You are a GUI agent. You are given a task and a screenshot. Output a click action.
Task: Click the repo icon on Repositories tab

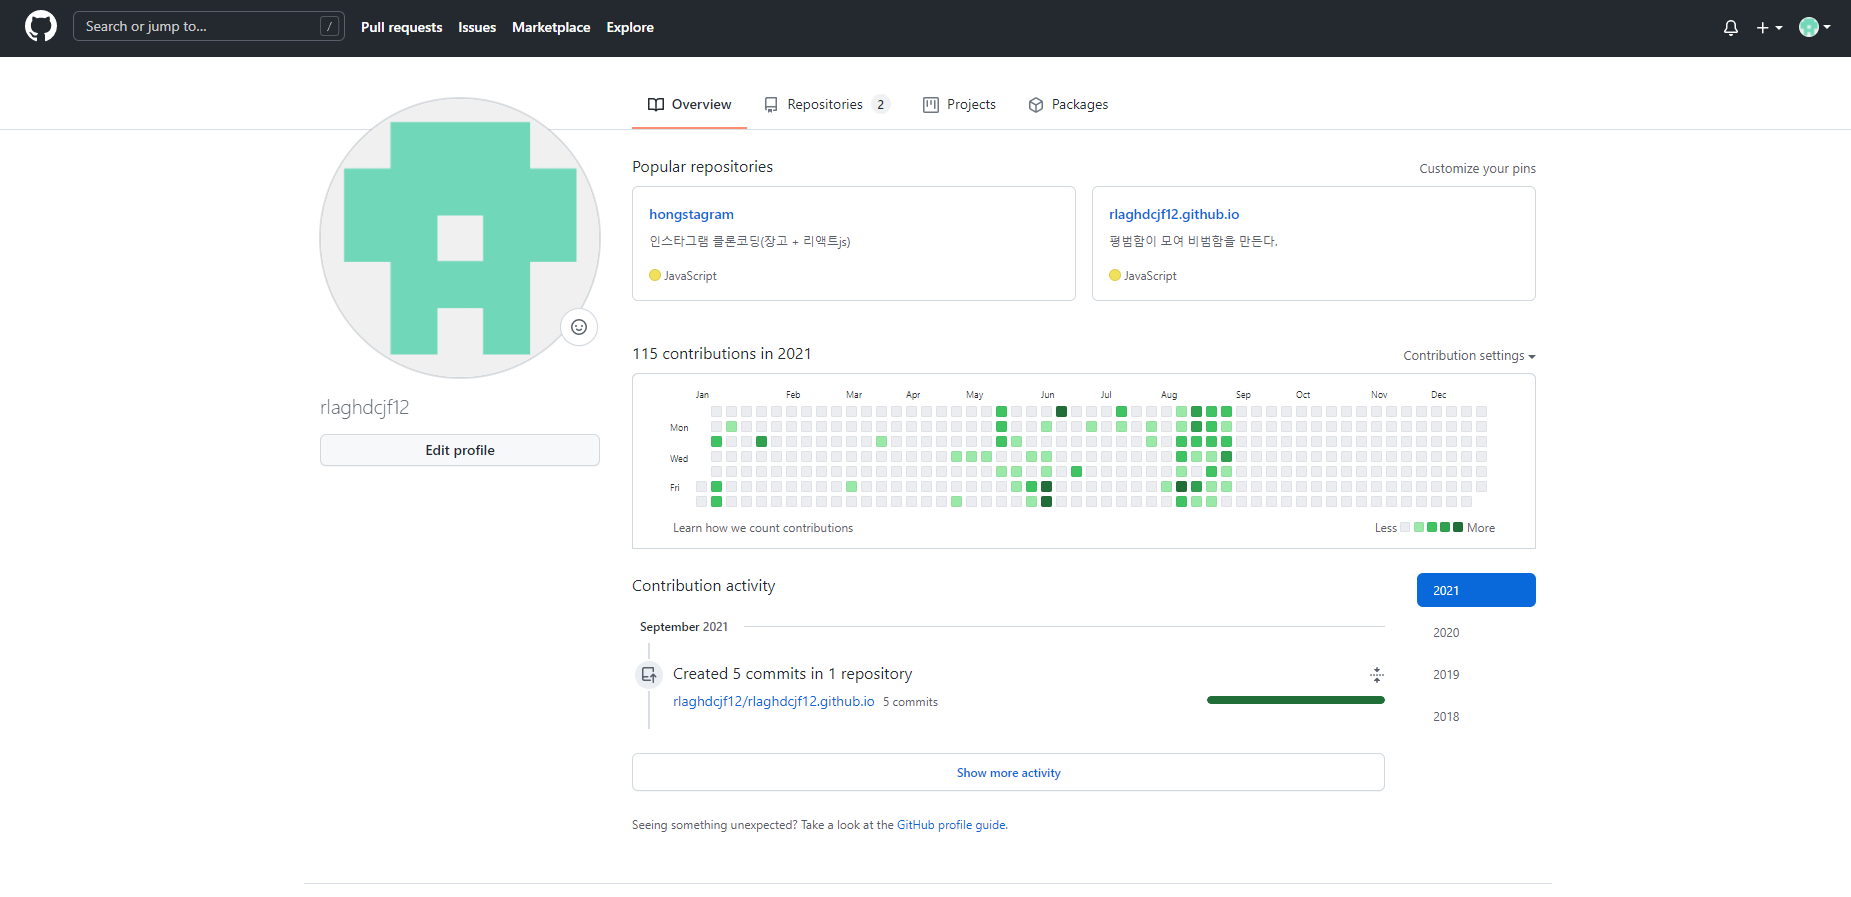tap(771, 104)
